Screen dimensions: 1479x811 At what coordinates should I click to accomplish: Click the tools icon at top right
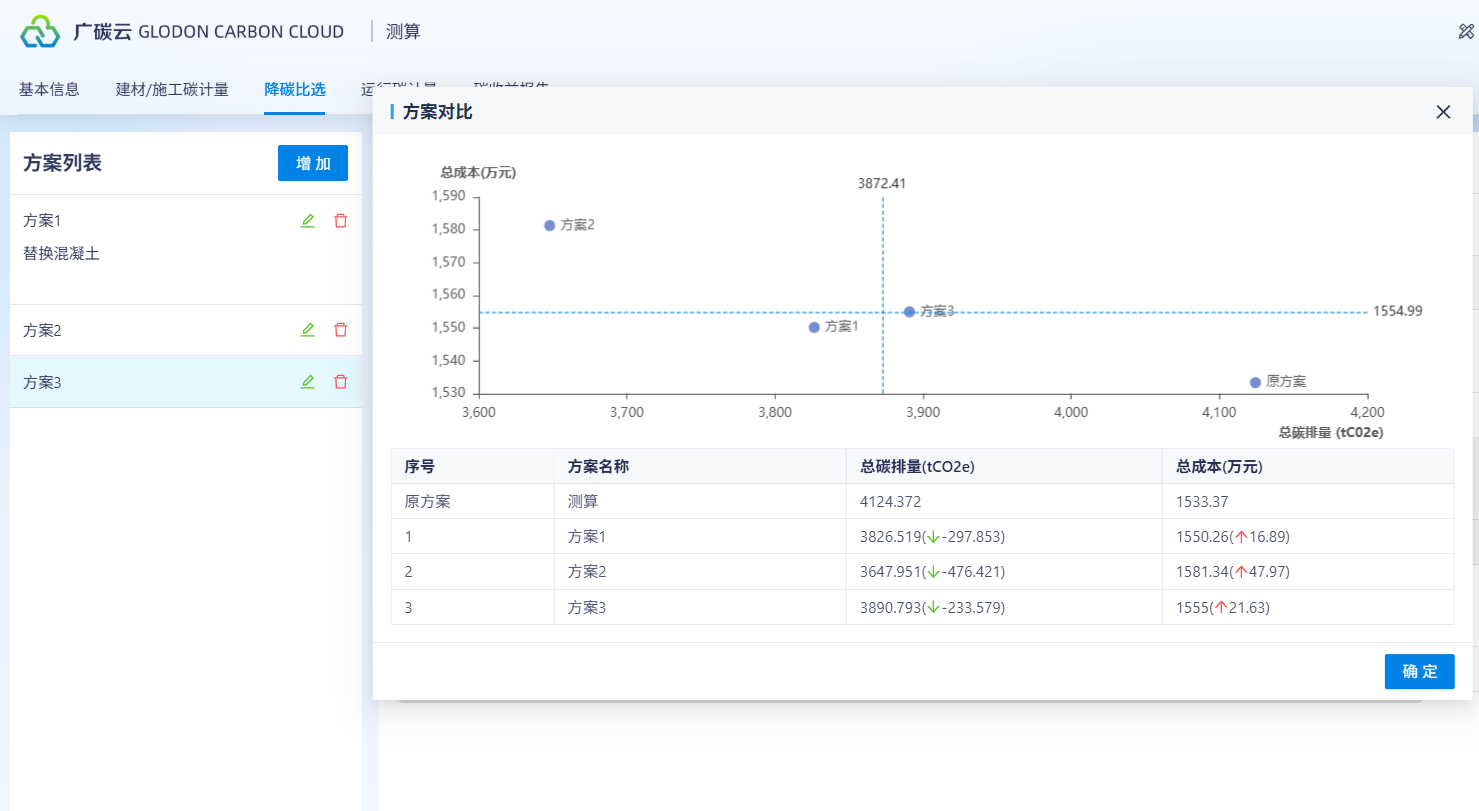pos(1466,31)
